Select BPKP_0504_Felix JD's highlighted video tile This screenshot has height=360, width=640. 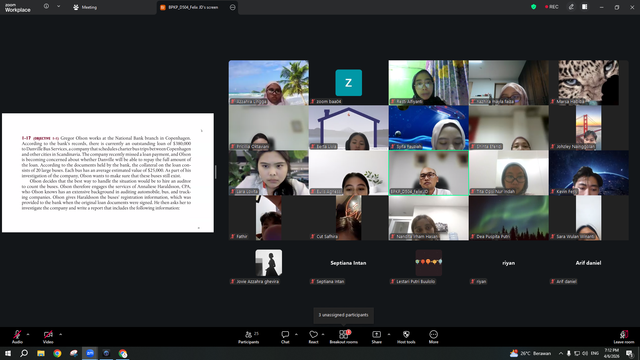tap(429, 173)
